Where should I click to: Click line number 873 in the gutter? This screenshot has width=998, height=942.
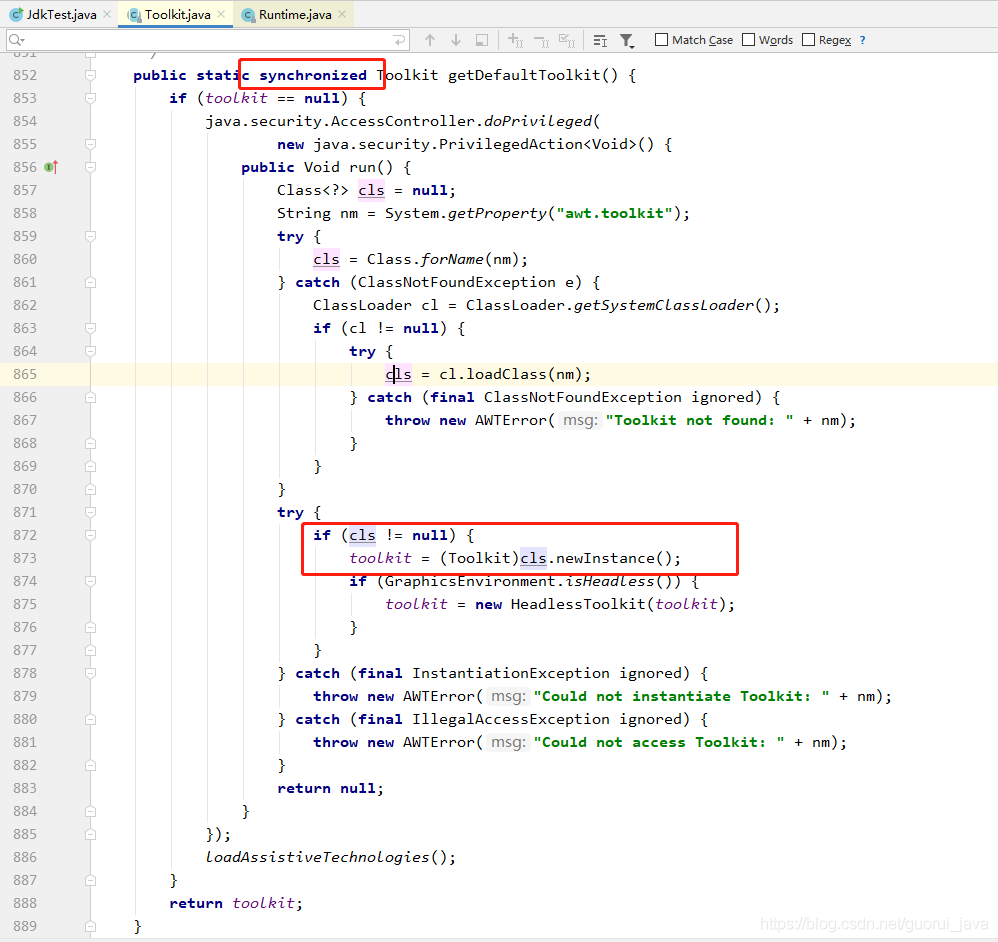[x=25, y=558]
